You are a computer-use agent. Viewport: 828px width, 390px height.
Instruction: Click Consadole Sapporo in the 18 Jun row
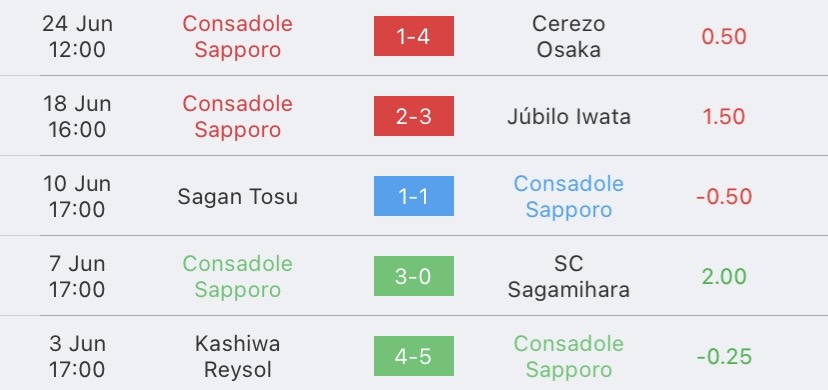coord(238,117)
